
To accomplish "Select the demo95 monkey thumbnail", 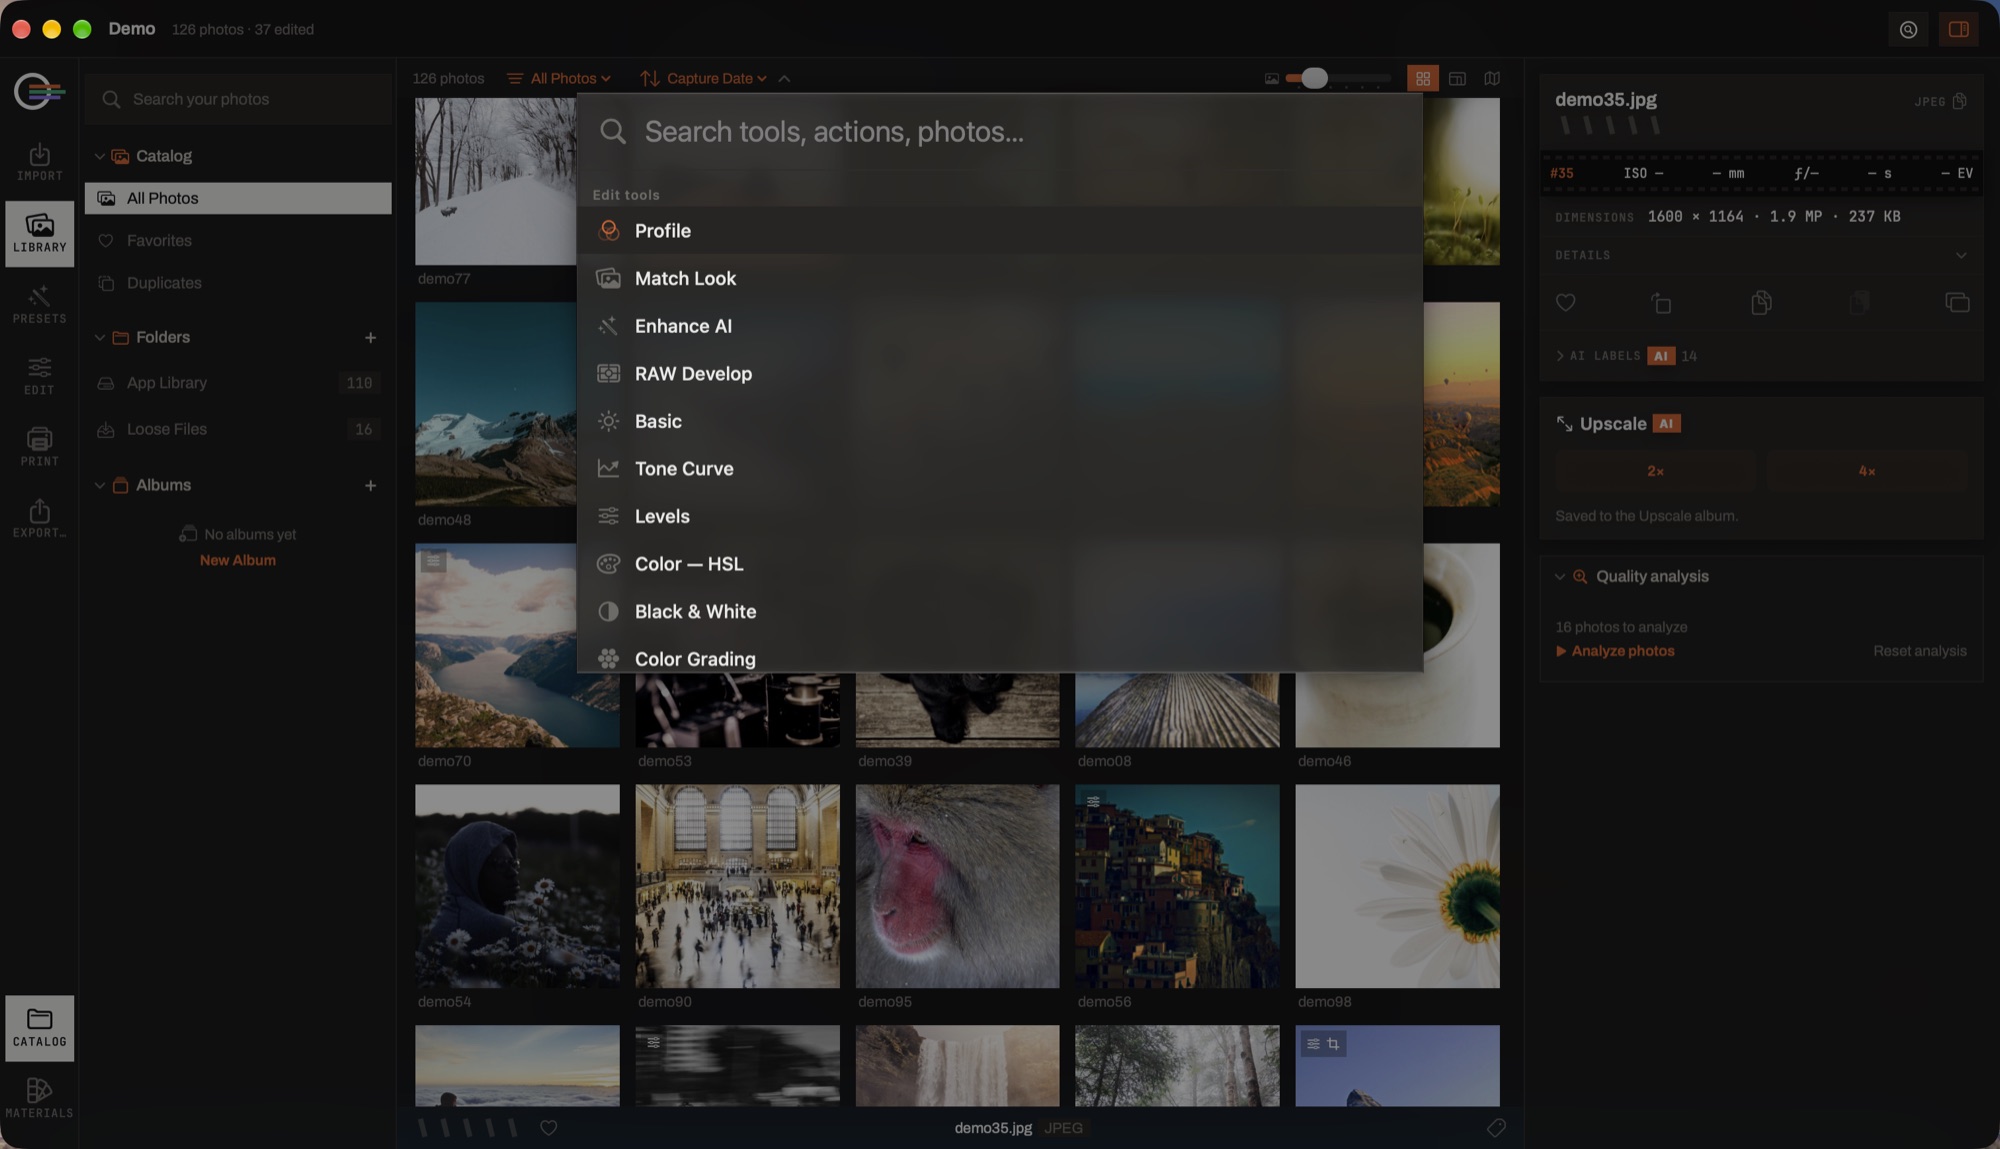I will (957, 886).
